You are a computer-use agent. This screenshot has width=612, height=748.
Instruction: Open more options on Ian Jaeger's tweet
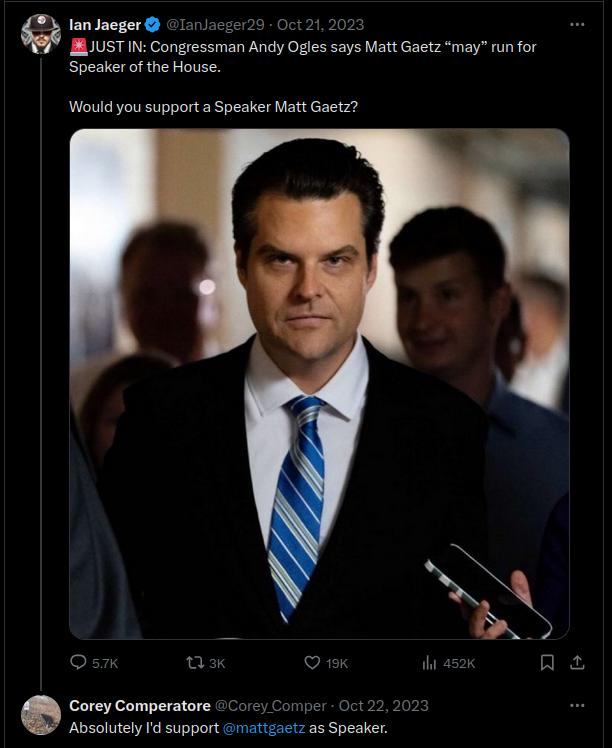pyautogui.click(x=577, y=24)
